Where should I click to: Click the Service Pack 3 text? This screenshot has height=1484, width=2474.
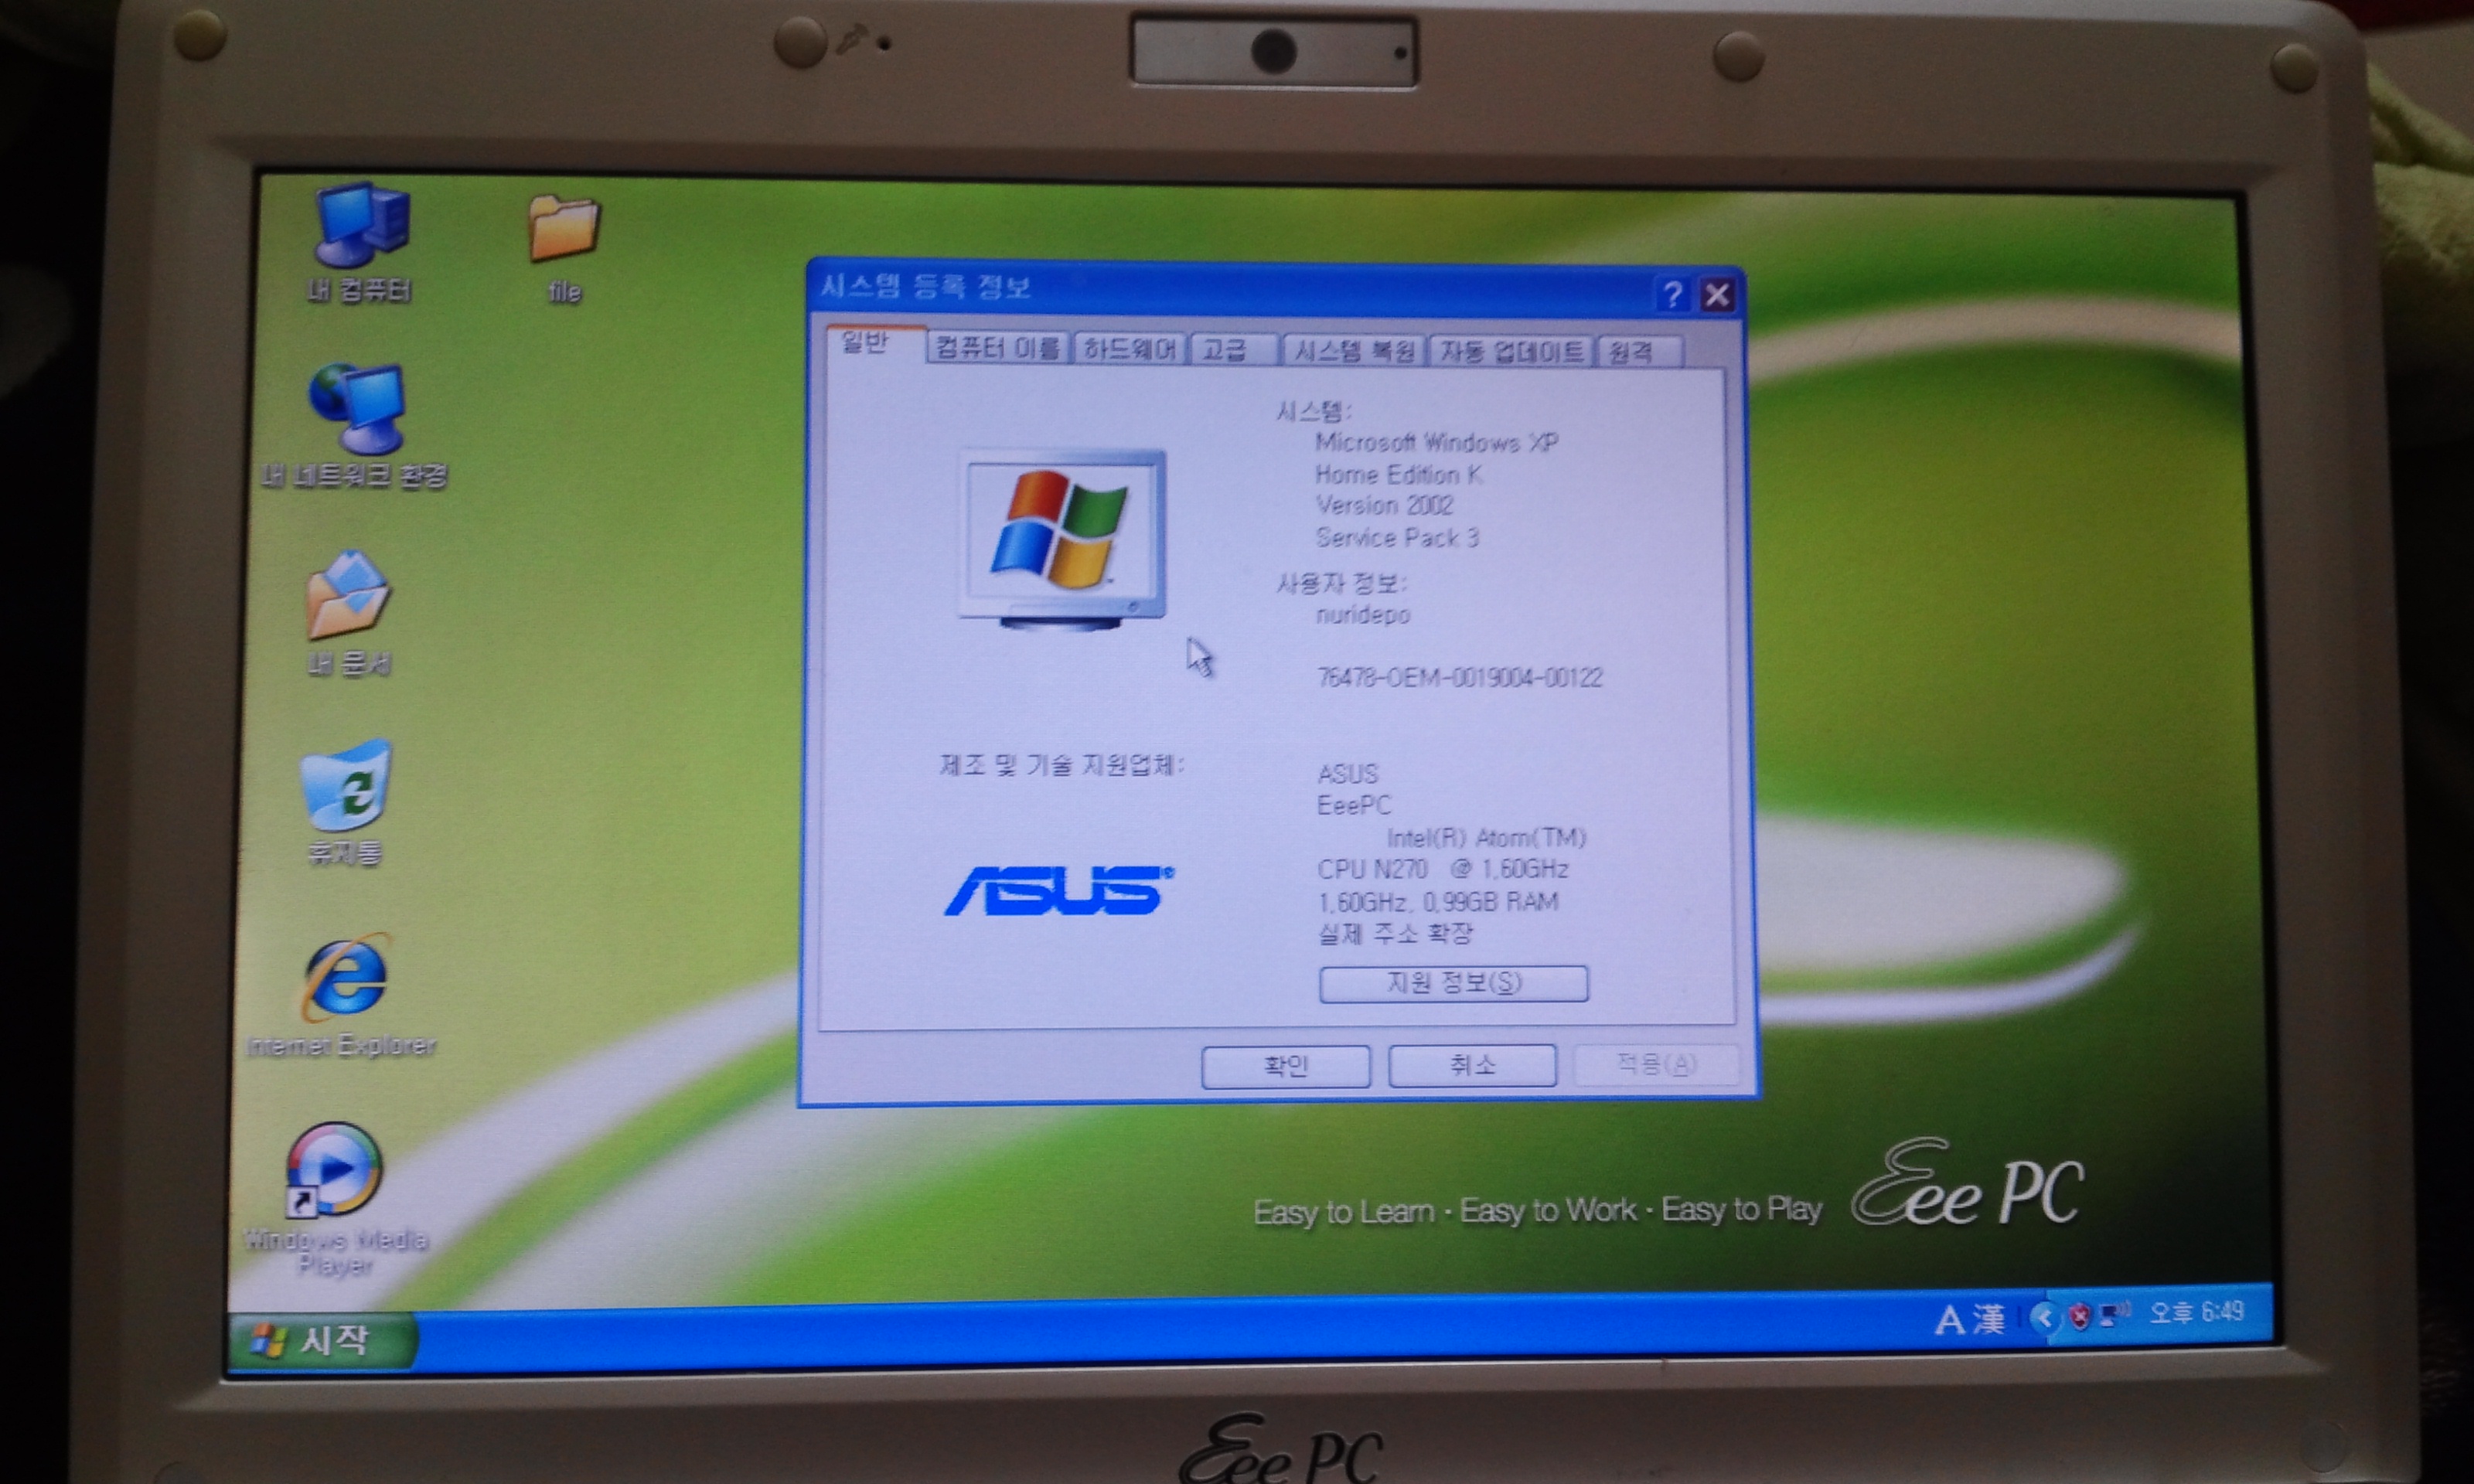click(x=1397, y=538)
